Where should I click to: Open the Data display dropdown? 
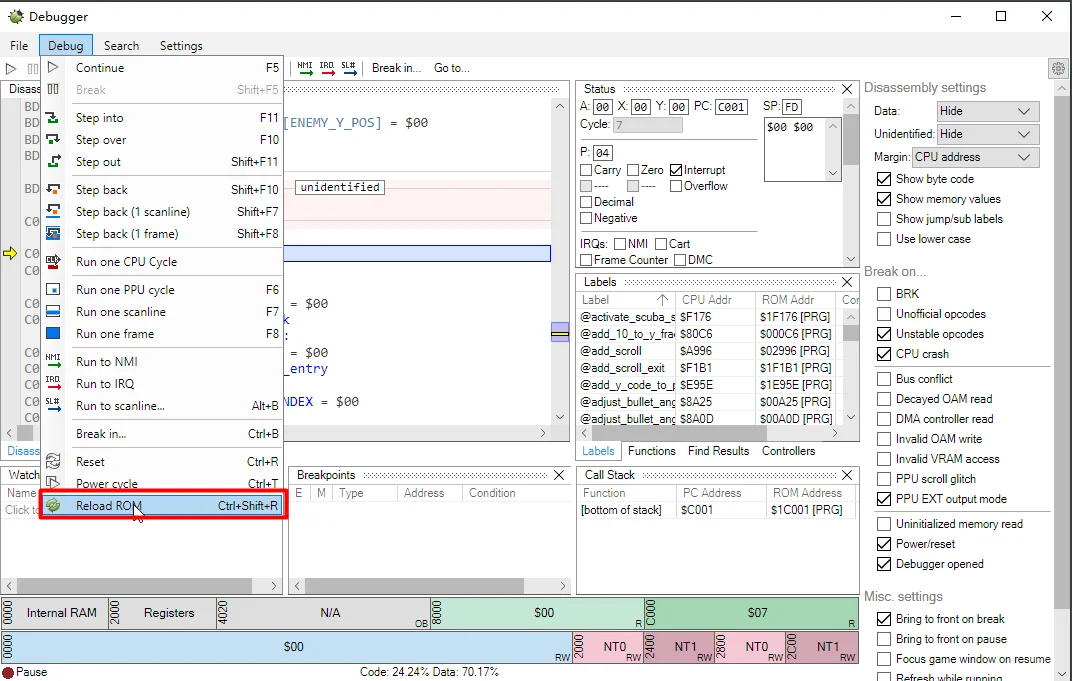coord(989,111)
